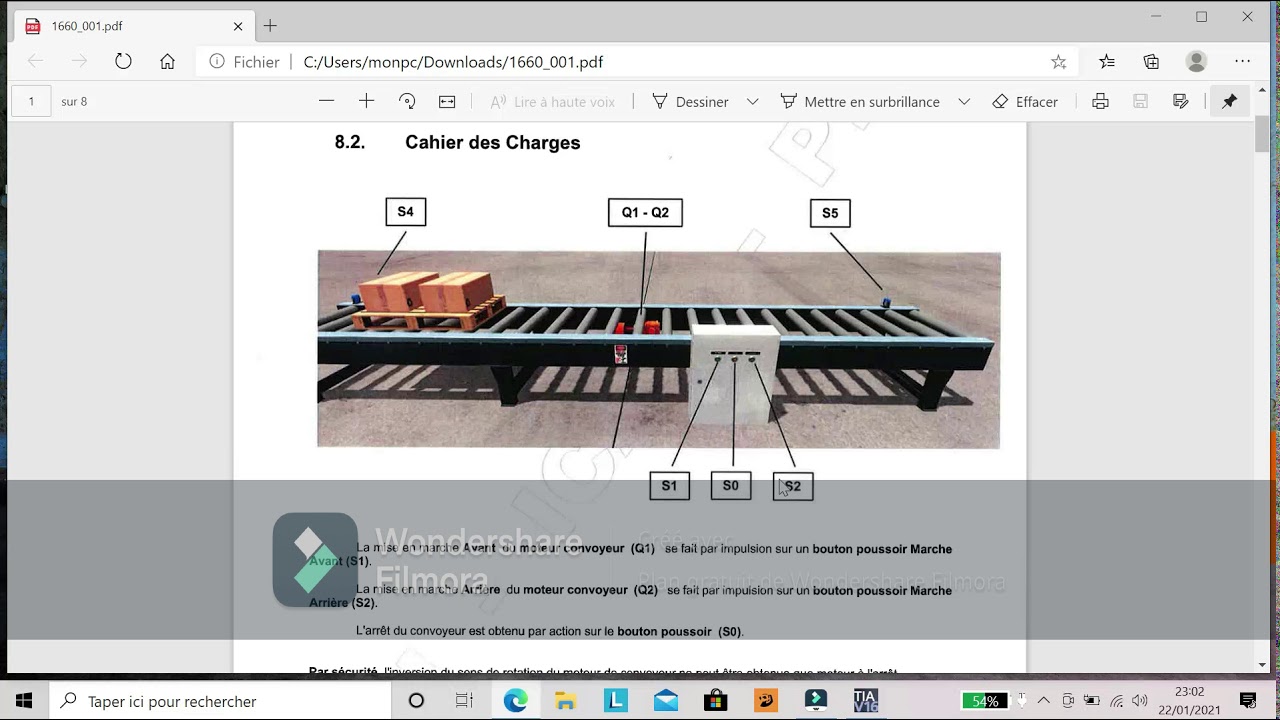Click the 54% battery indicator
1280x720 pixels.
pos(984,701)
